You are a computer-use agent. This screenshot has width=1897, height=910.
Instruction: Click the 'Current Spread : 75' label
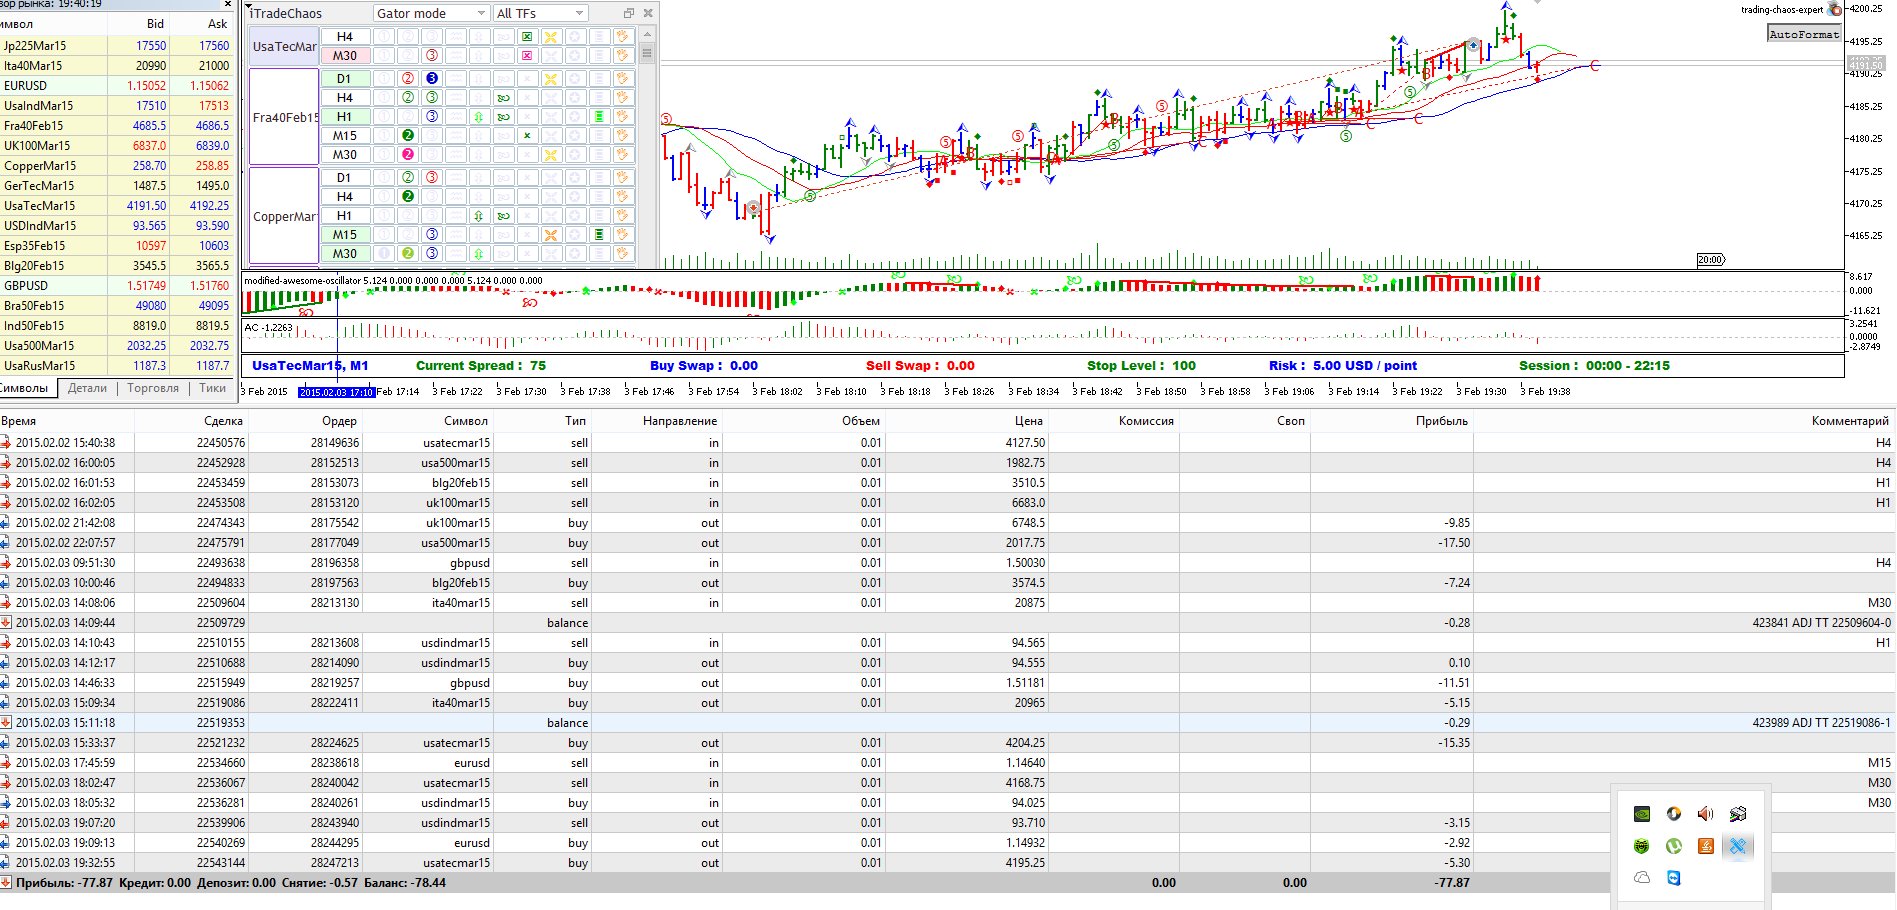pos(481,366)
